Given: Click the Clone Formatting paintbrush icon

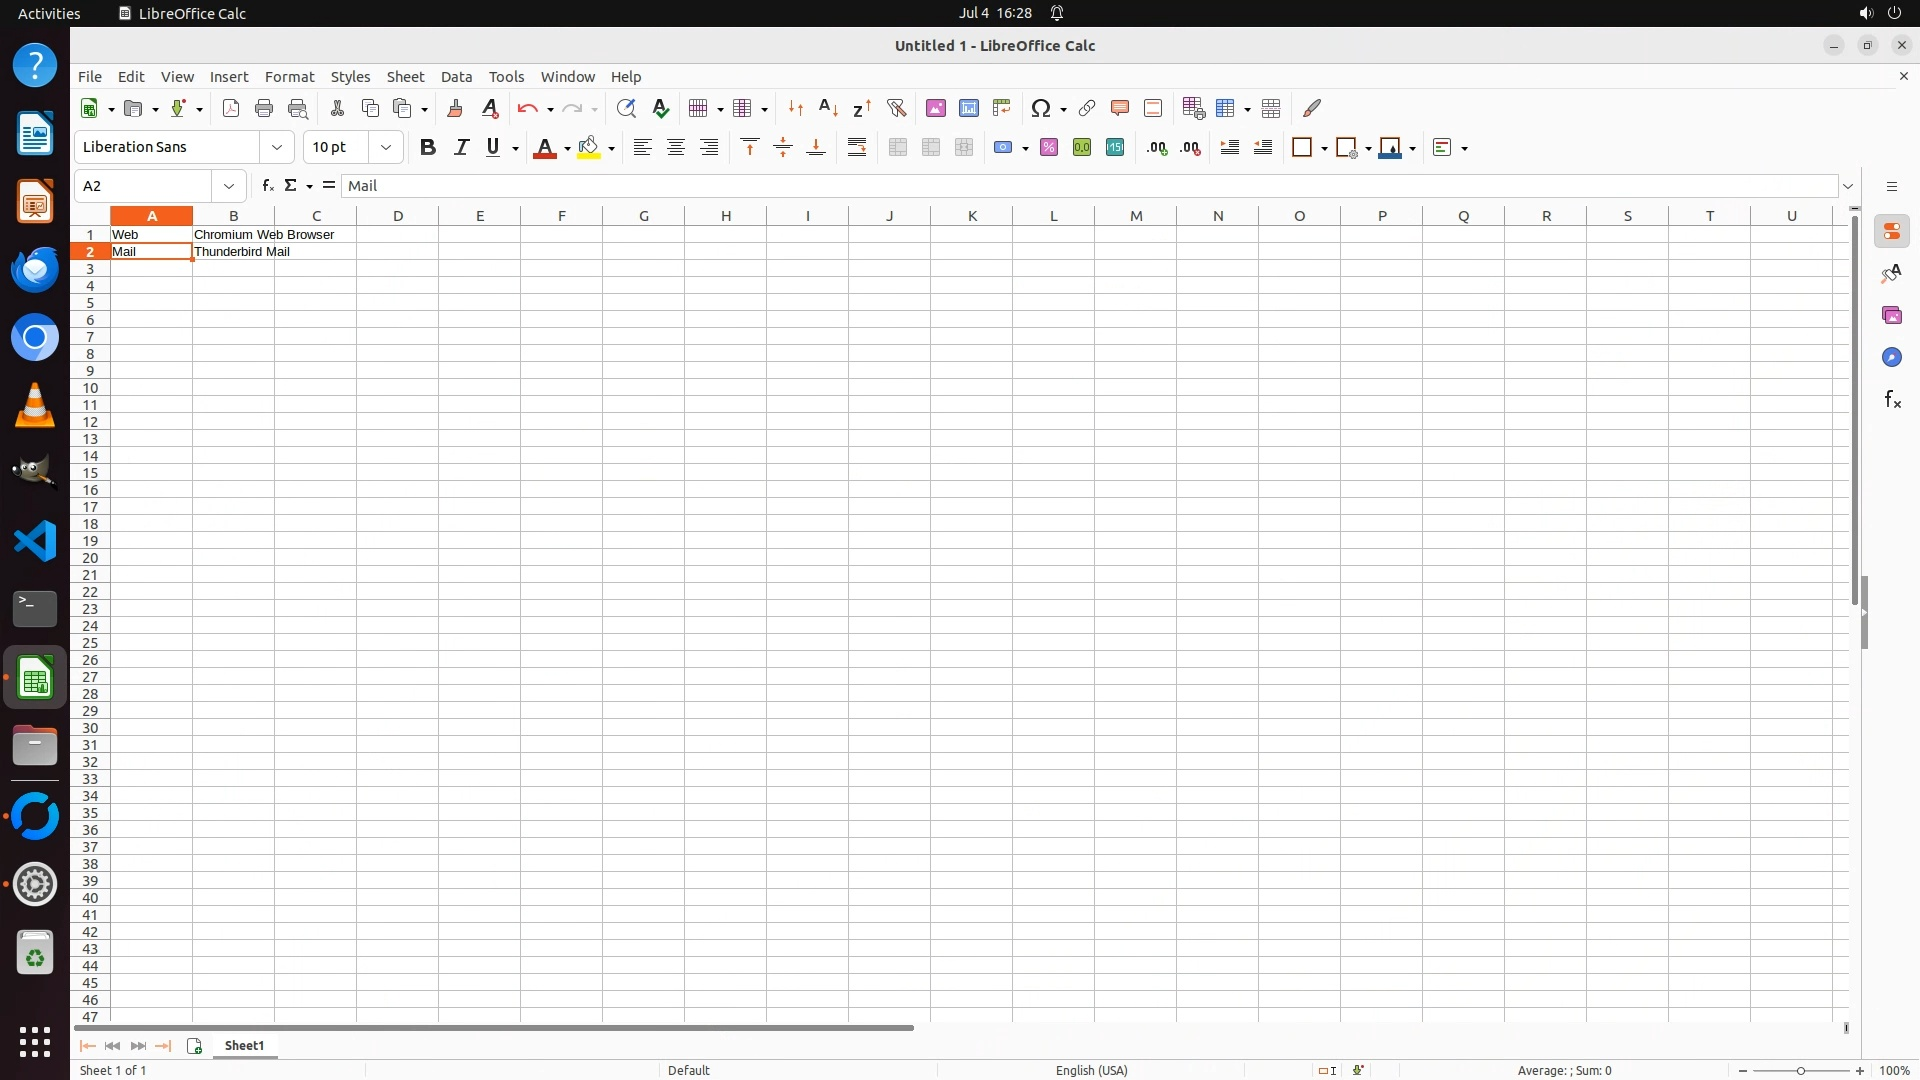Looking at the screenshot, I should 455,108.
